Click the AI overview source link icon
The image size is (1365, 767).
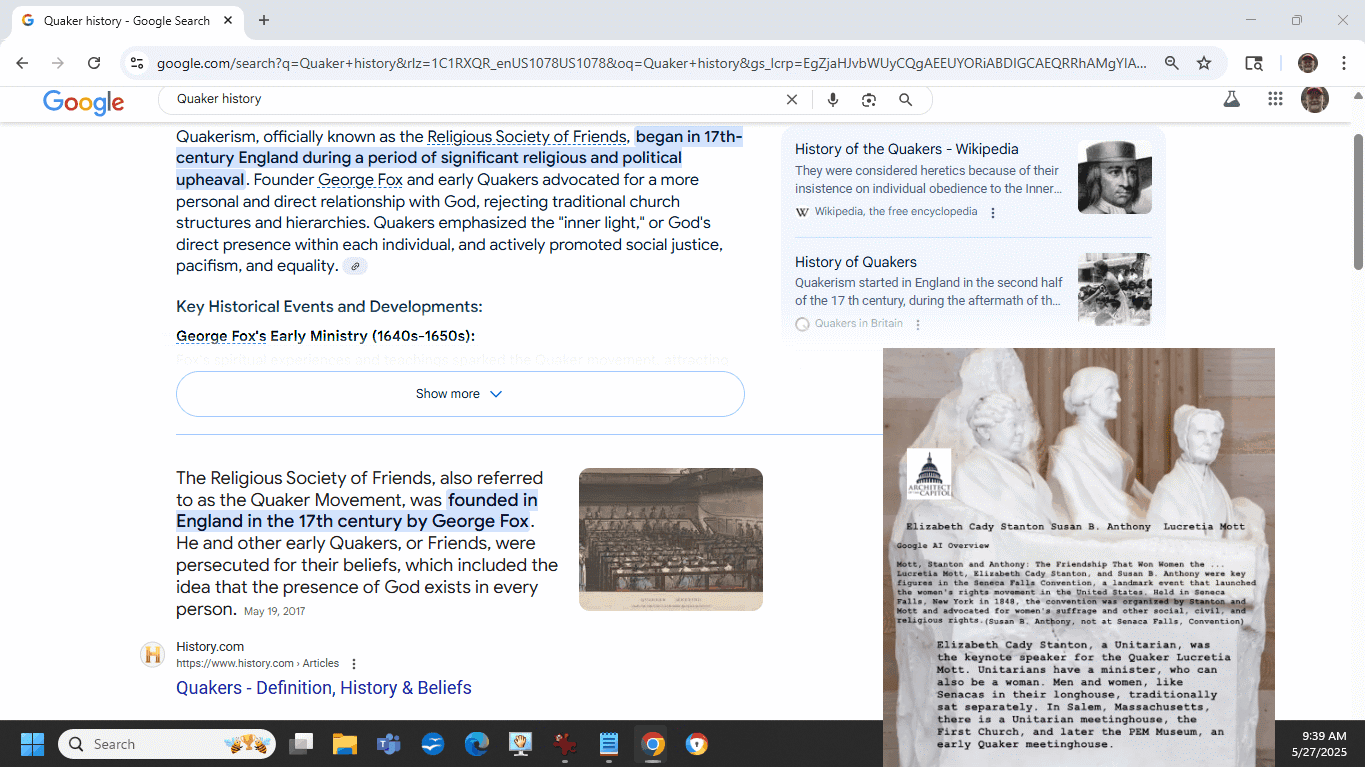pos(355,266)
